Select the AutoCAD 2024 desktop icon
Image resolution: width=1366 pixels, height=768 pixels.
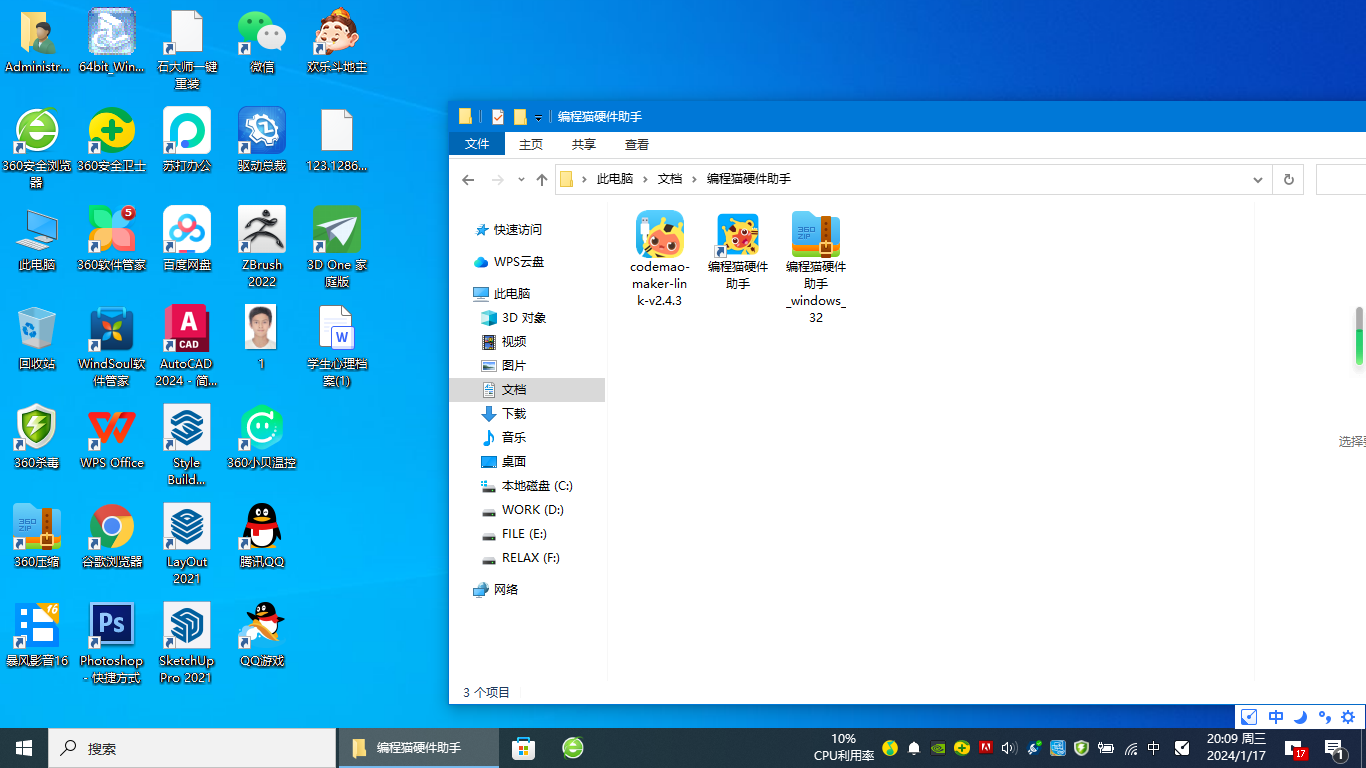coord(187,346)
